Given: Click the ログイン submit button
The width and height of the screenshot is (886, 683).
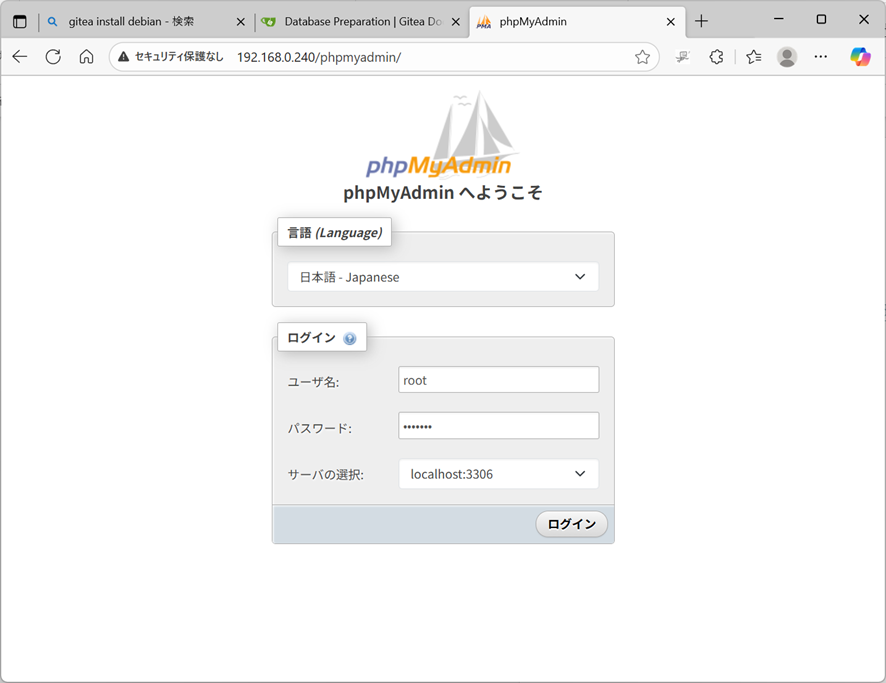Looking at the screenshot, I should 572,524.
